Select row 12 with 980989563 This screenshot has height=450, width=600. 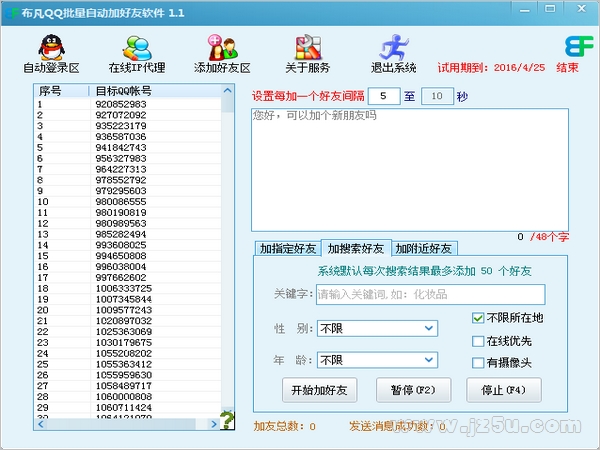pyautogui.click(x=128, y=223)
